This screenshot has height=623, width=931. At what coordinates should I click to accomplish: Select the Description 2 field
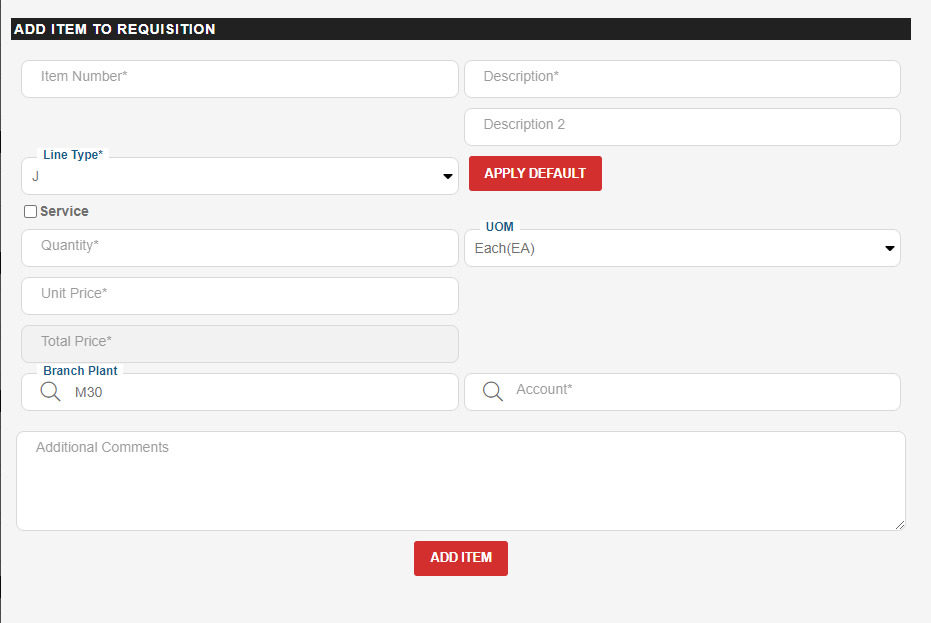(x=682, y=126)
